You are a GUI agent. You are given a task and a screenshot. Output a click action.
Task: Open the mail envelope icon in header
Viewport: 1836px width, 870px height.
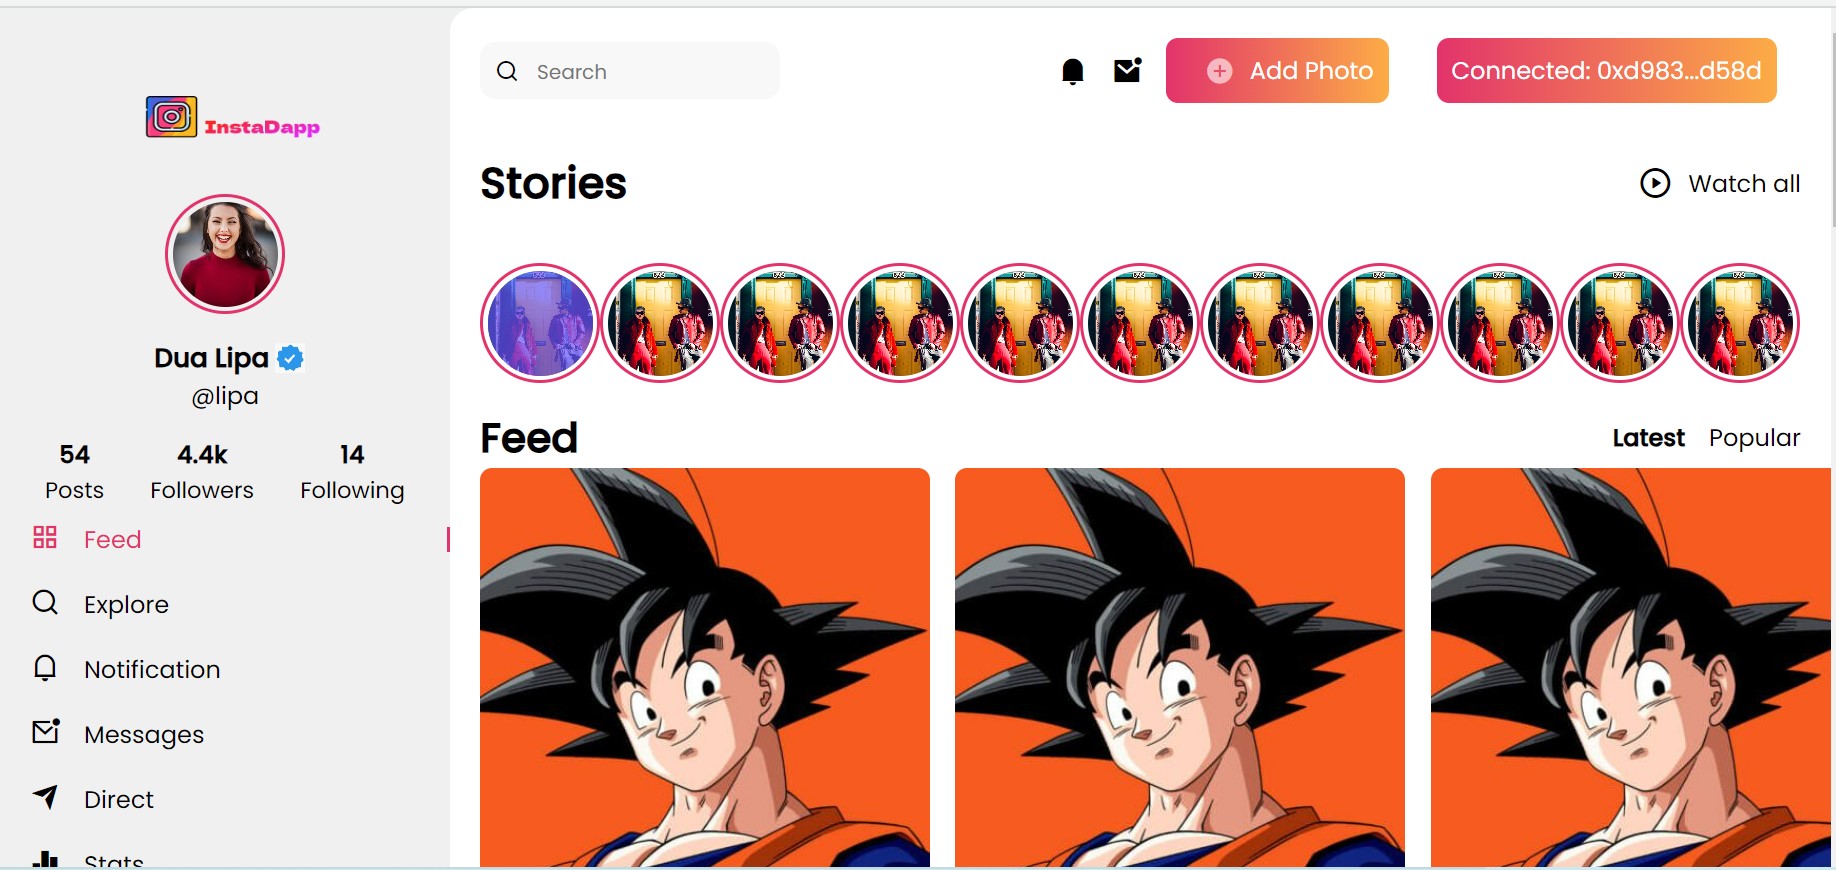[x=1128, y=70]
